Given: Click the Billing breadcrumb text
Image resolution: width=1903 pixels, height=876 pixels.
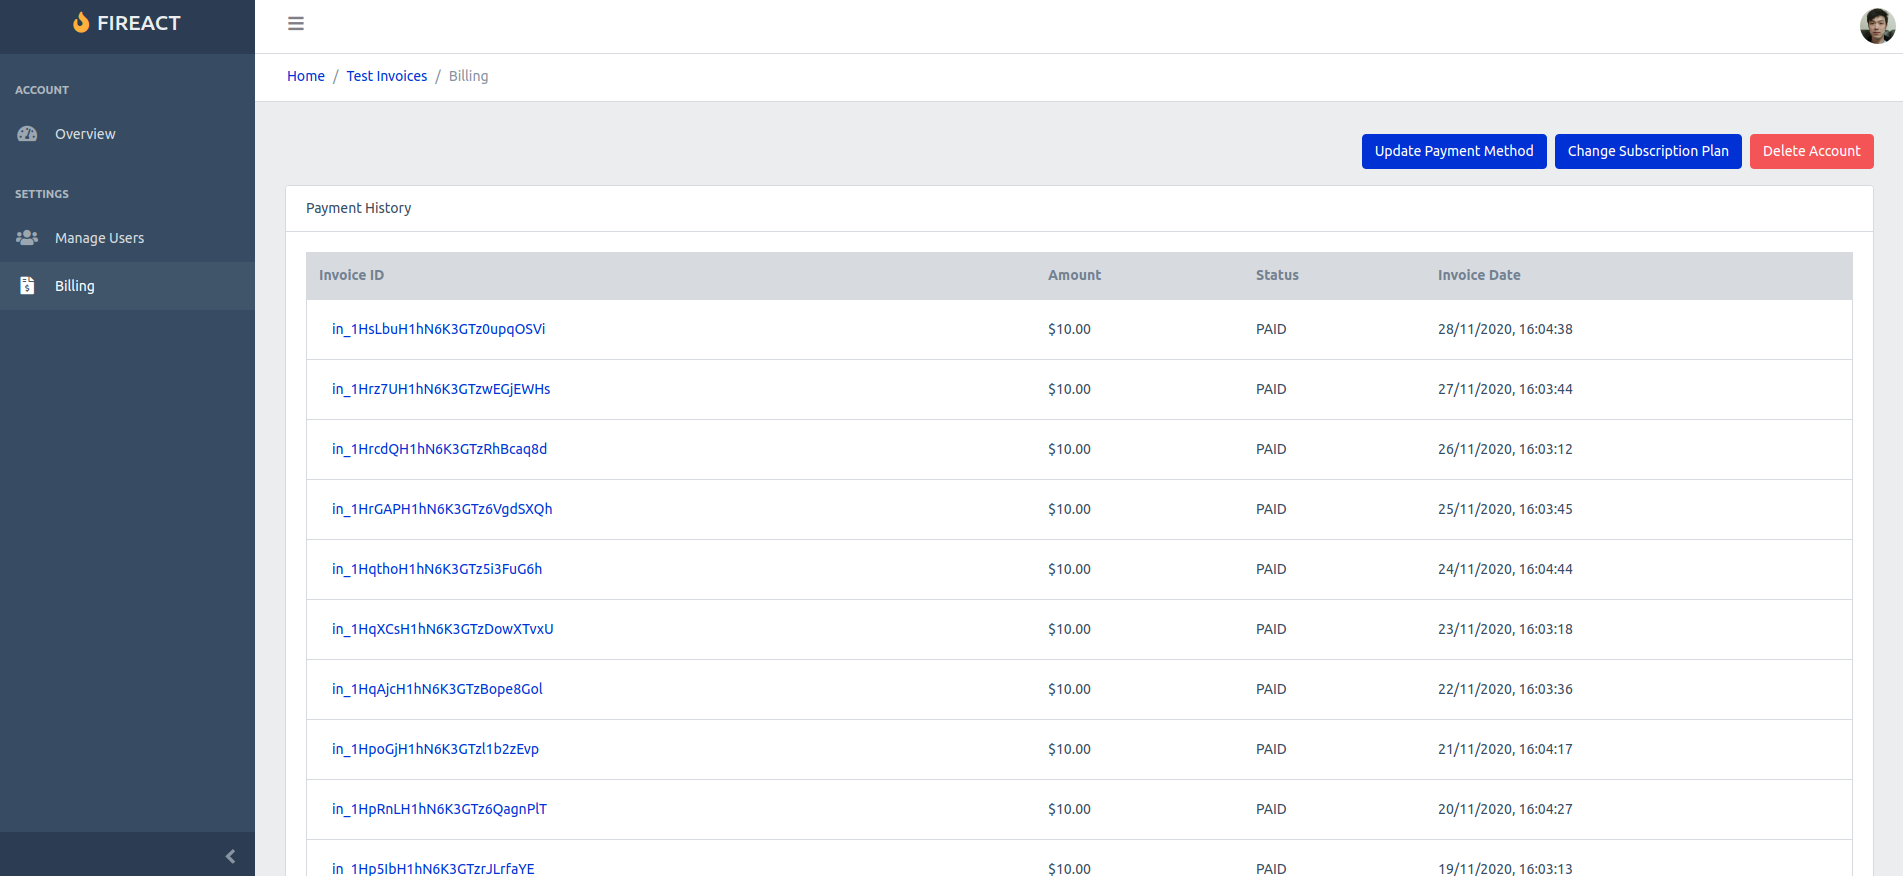Looking at the screenshot, I should click(468, 76).
